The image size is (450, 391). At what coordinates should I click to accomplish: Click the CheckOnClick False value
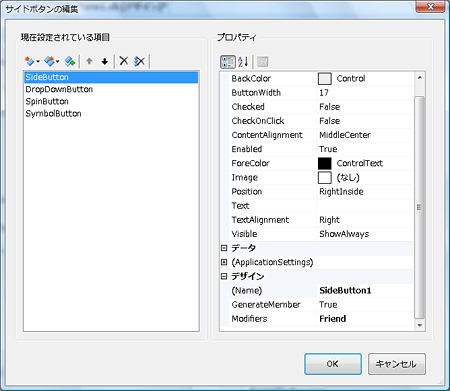click(365, 121)
